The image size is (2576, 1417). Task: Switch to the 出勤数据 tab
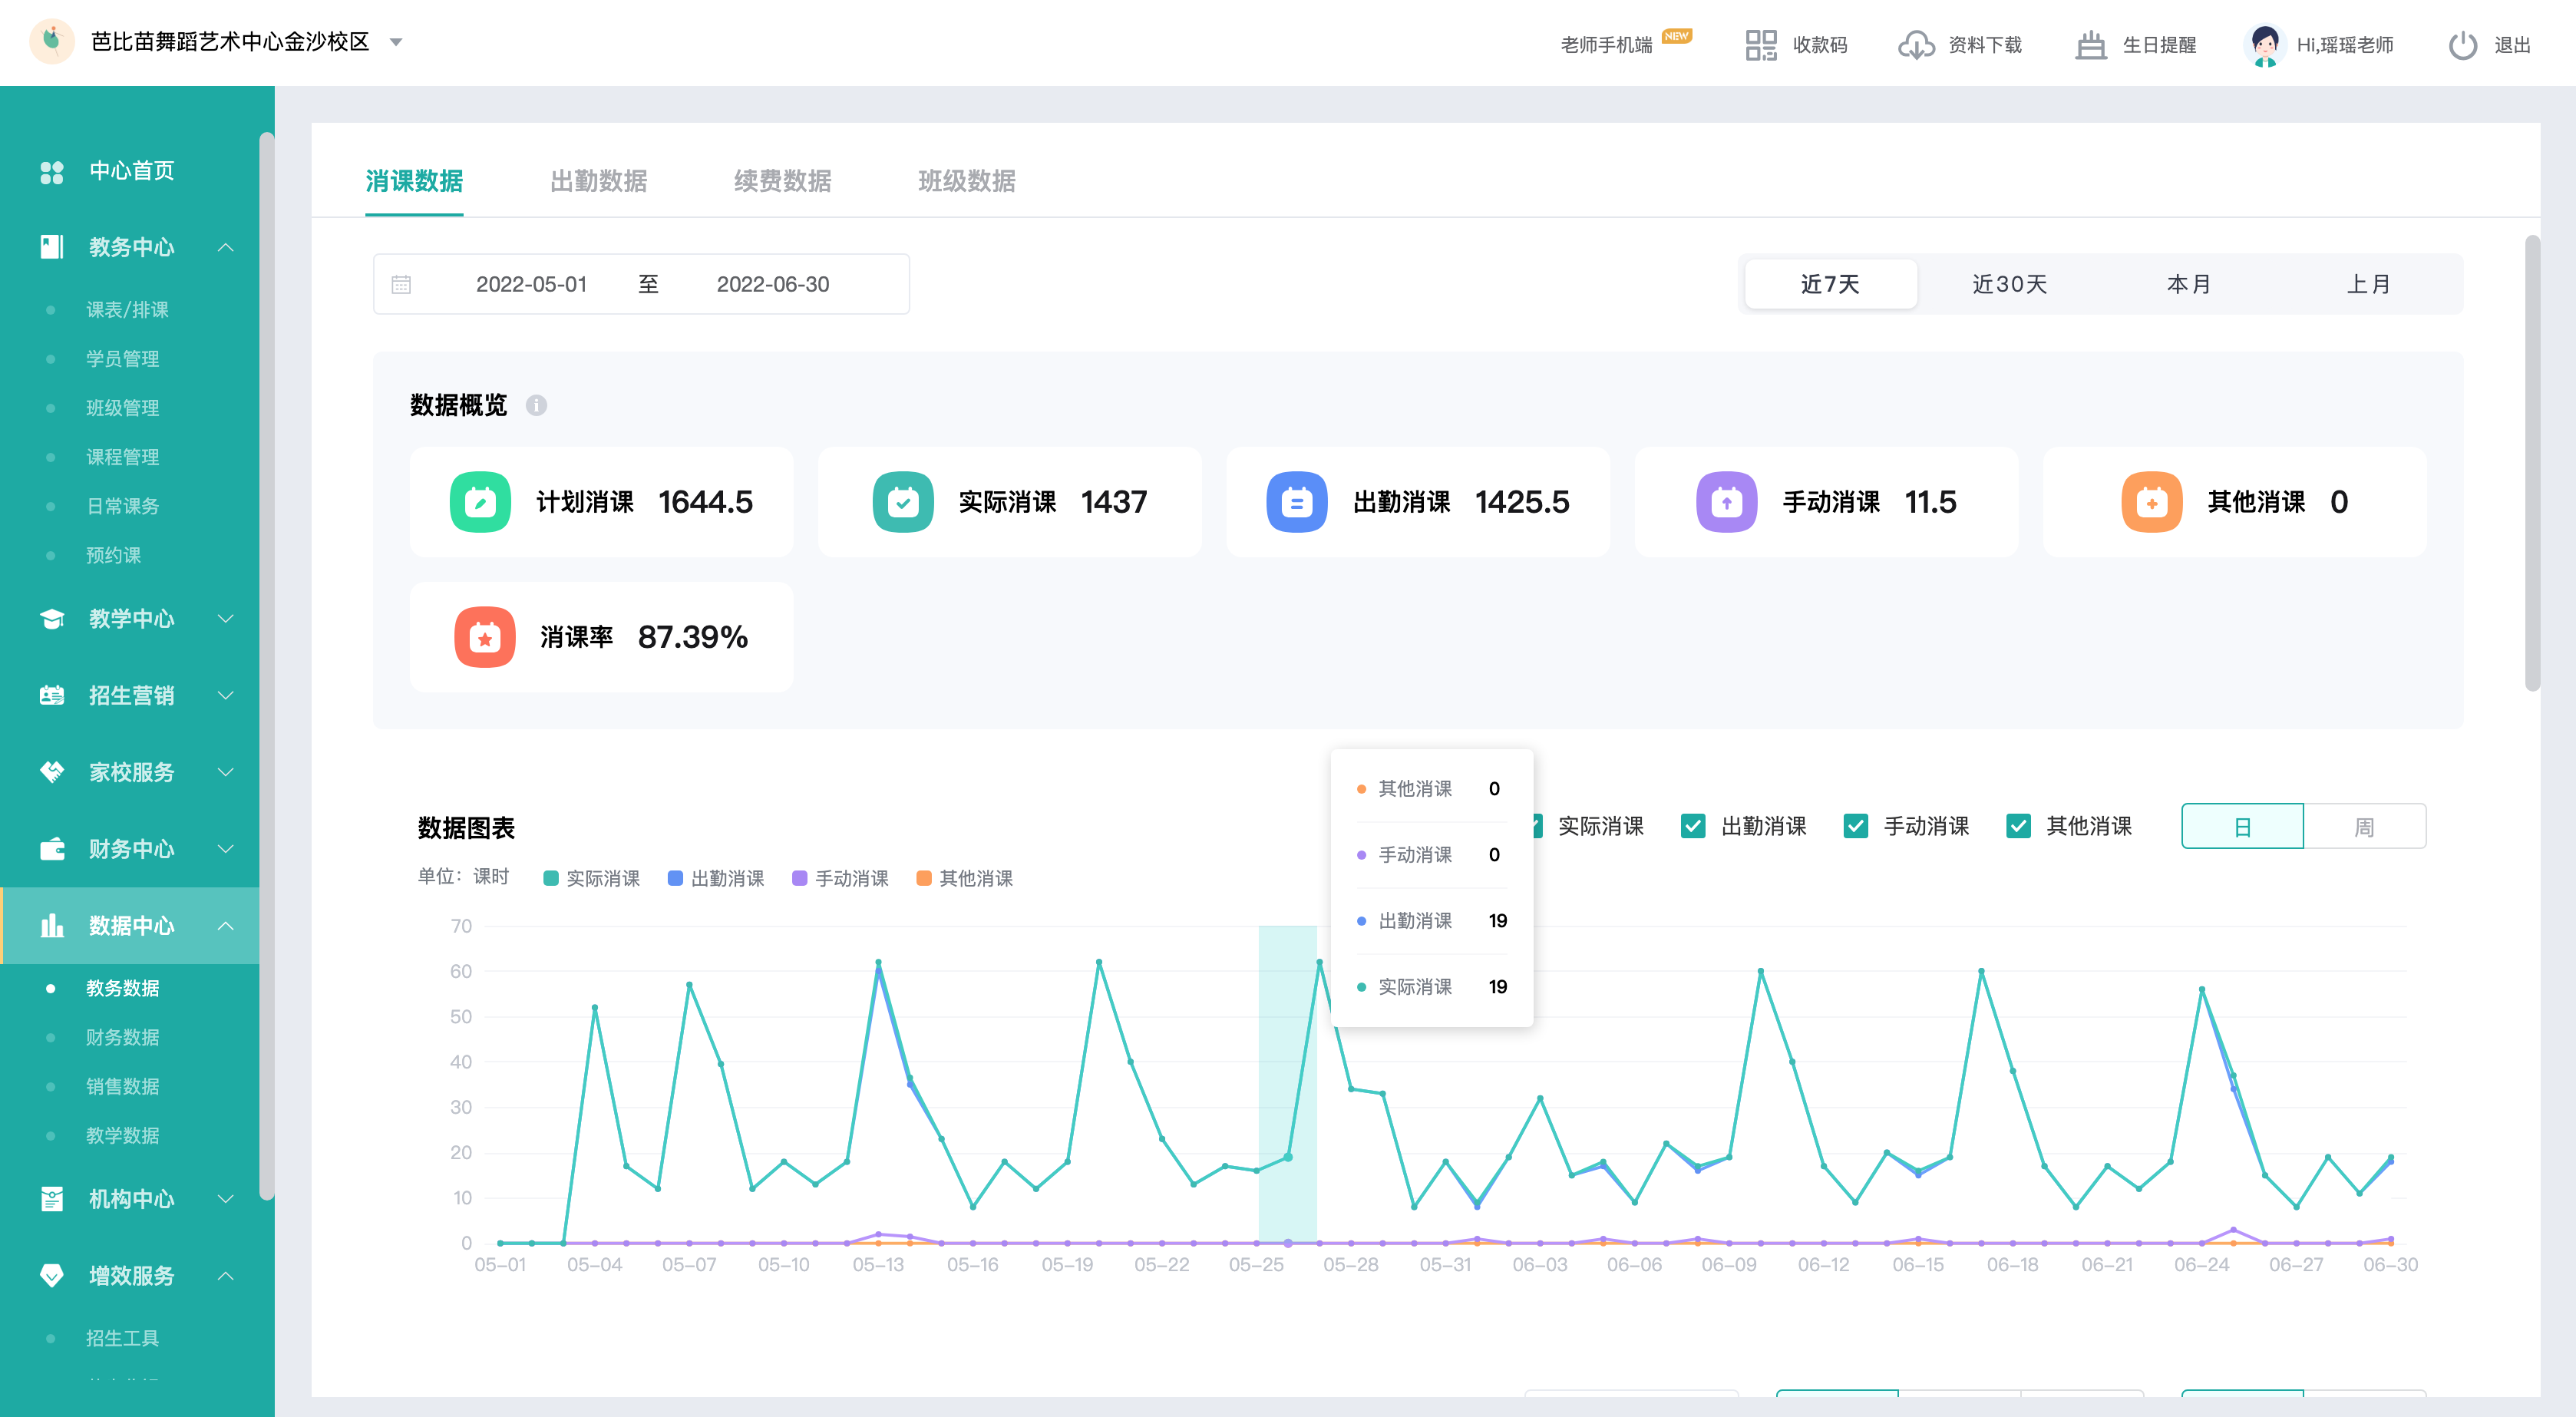click(x=598, y=181)
